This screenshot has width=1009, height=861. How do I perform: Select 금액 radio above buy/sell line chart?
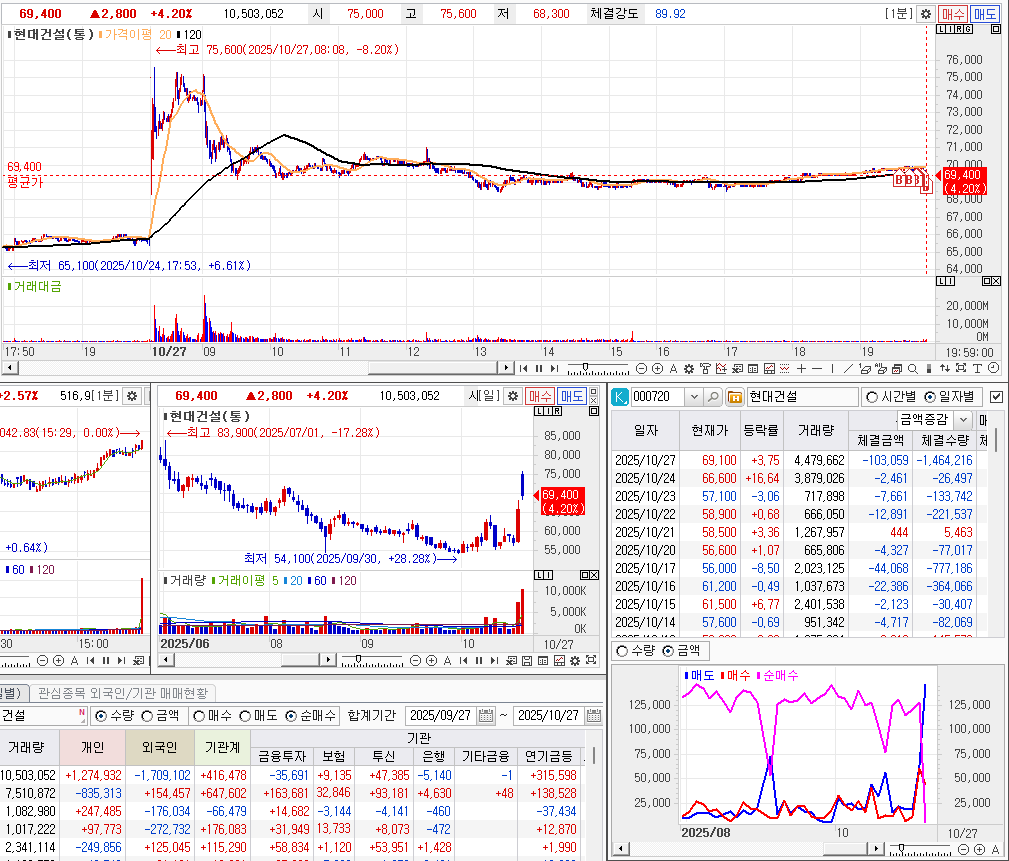point(668,651)
